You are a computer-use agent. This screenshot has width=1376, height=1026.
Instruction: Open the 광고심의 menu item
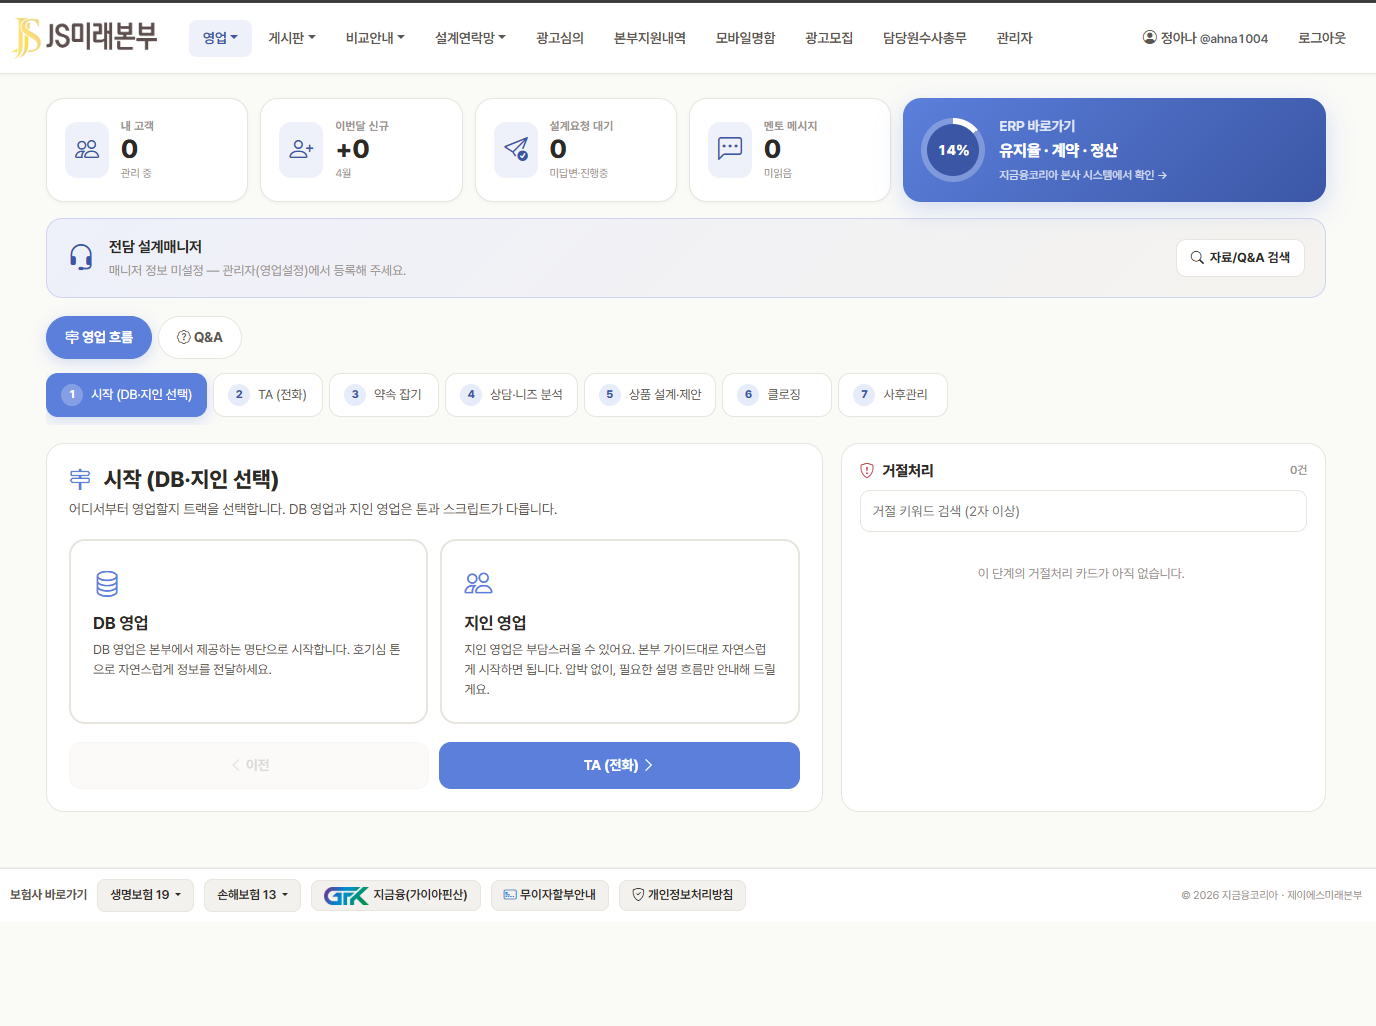[559, 38]
